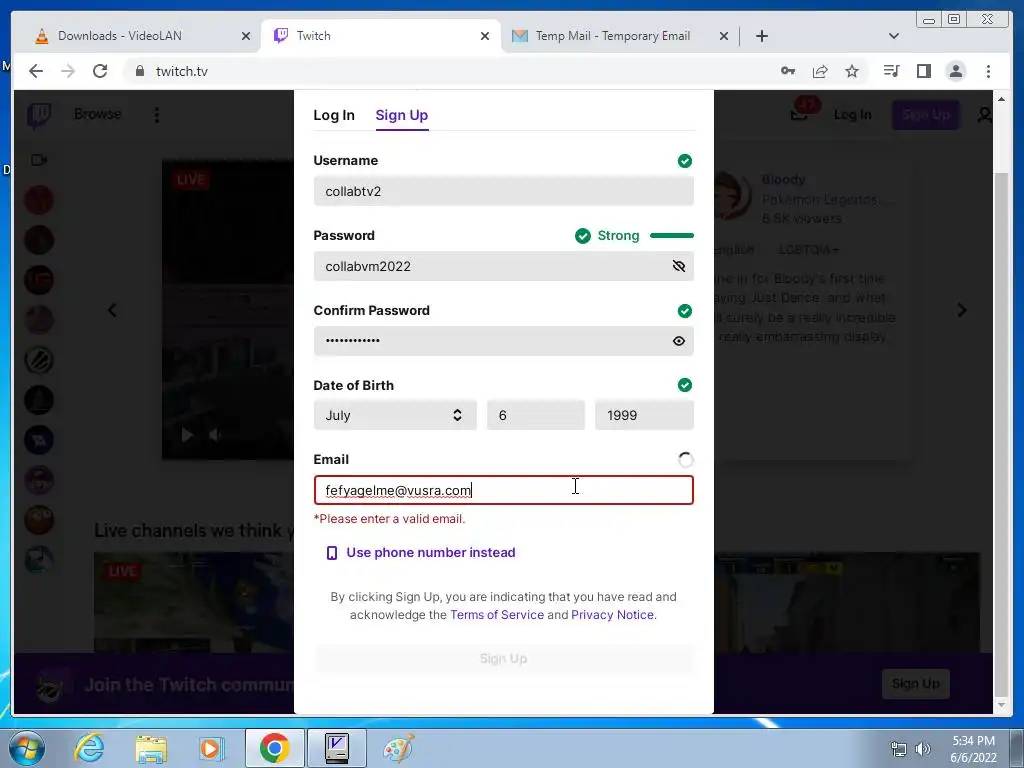
Task: Open Windows Media Player in taskbar
Action: [211, 748]
